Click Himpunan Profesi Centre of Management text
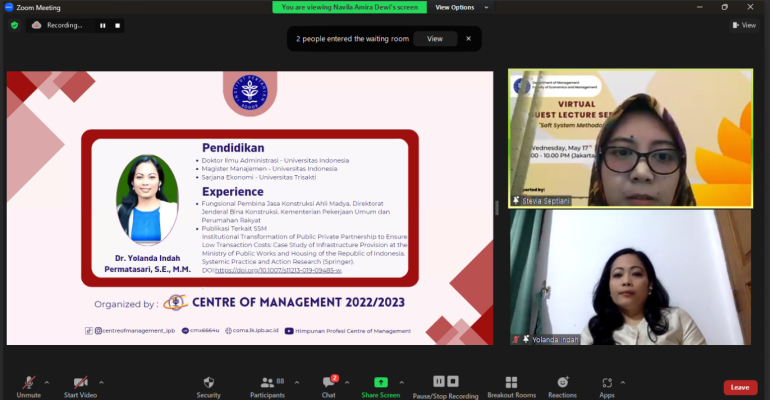The height and width of the screenshot is (400, 770). 353,331
